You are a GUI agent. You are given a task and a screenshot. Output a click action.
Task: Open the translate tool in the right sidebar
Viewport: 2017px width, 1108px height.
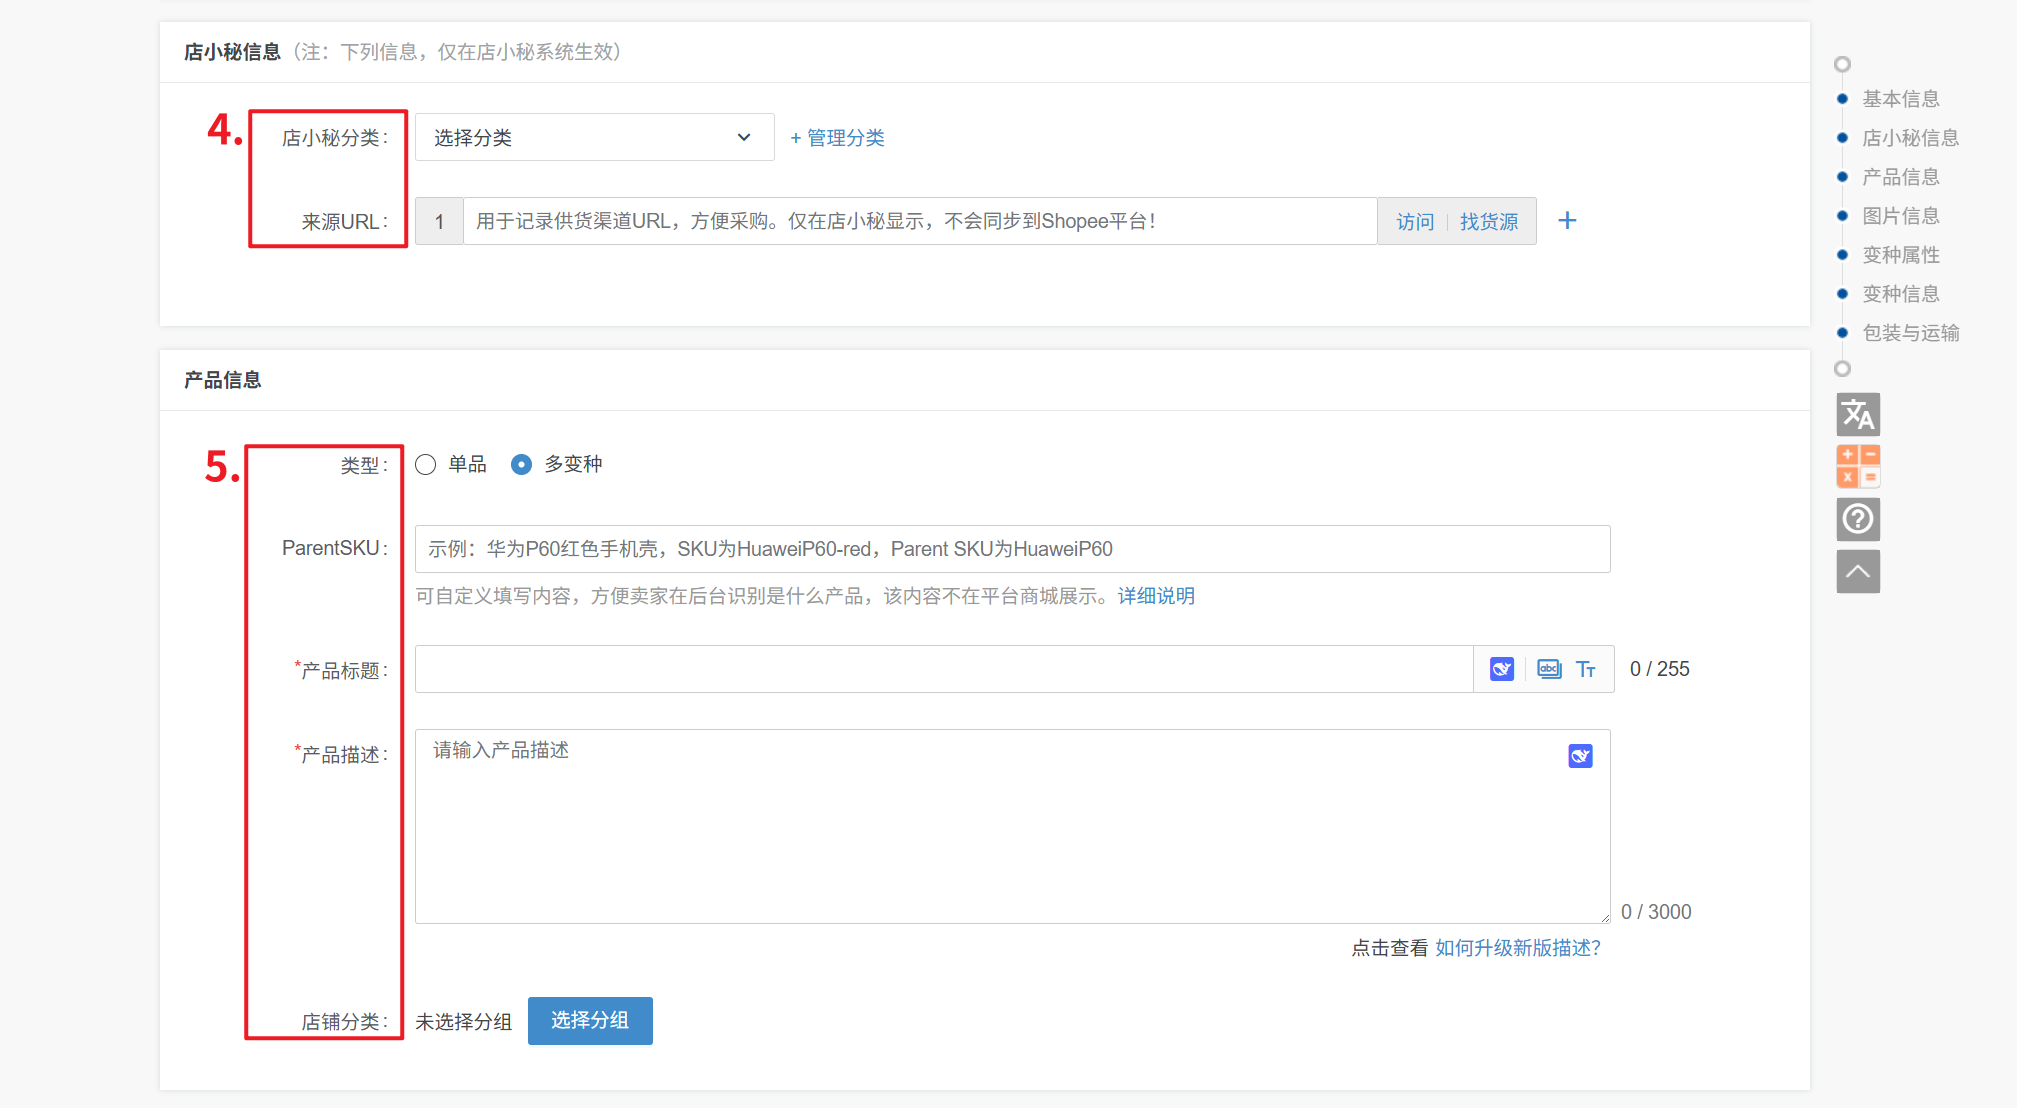[x=1858, y=414]
